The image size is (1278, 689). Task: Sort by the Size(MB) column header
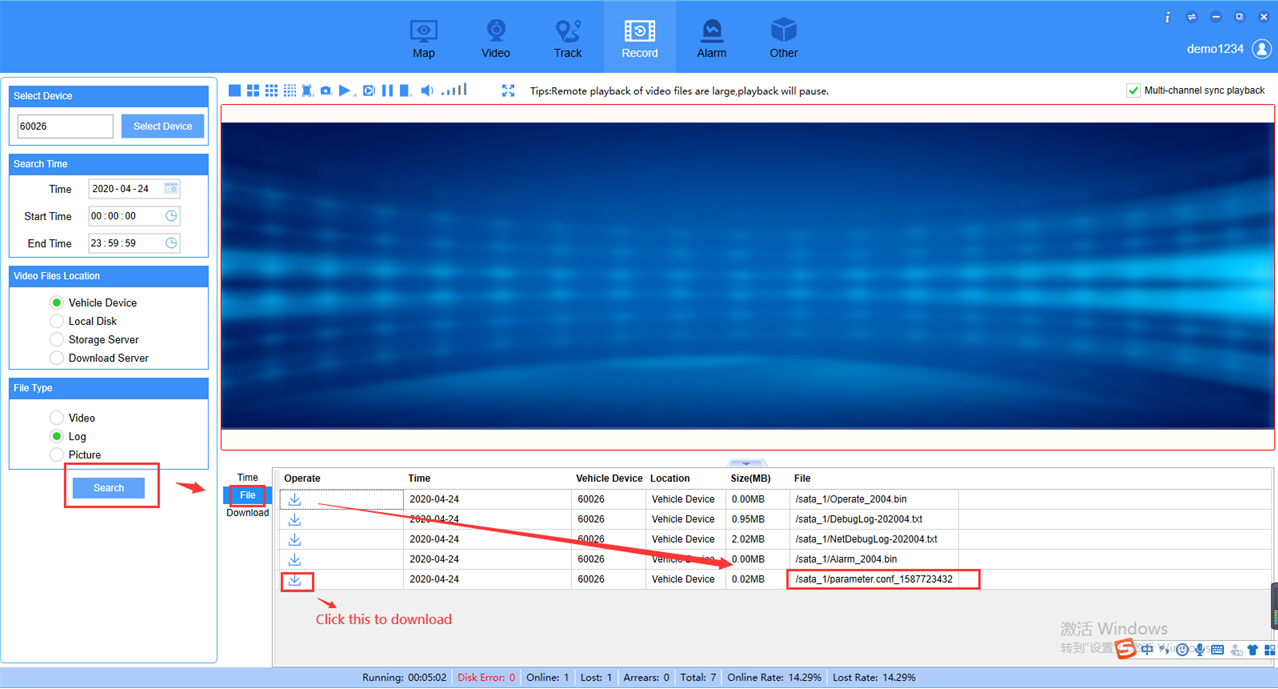point(750,478)
